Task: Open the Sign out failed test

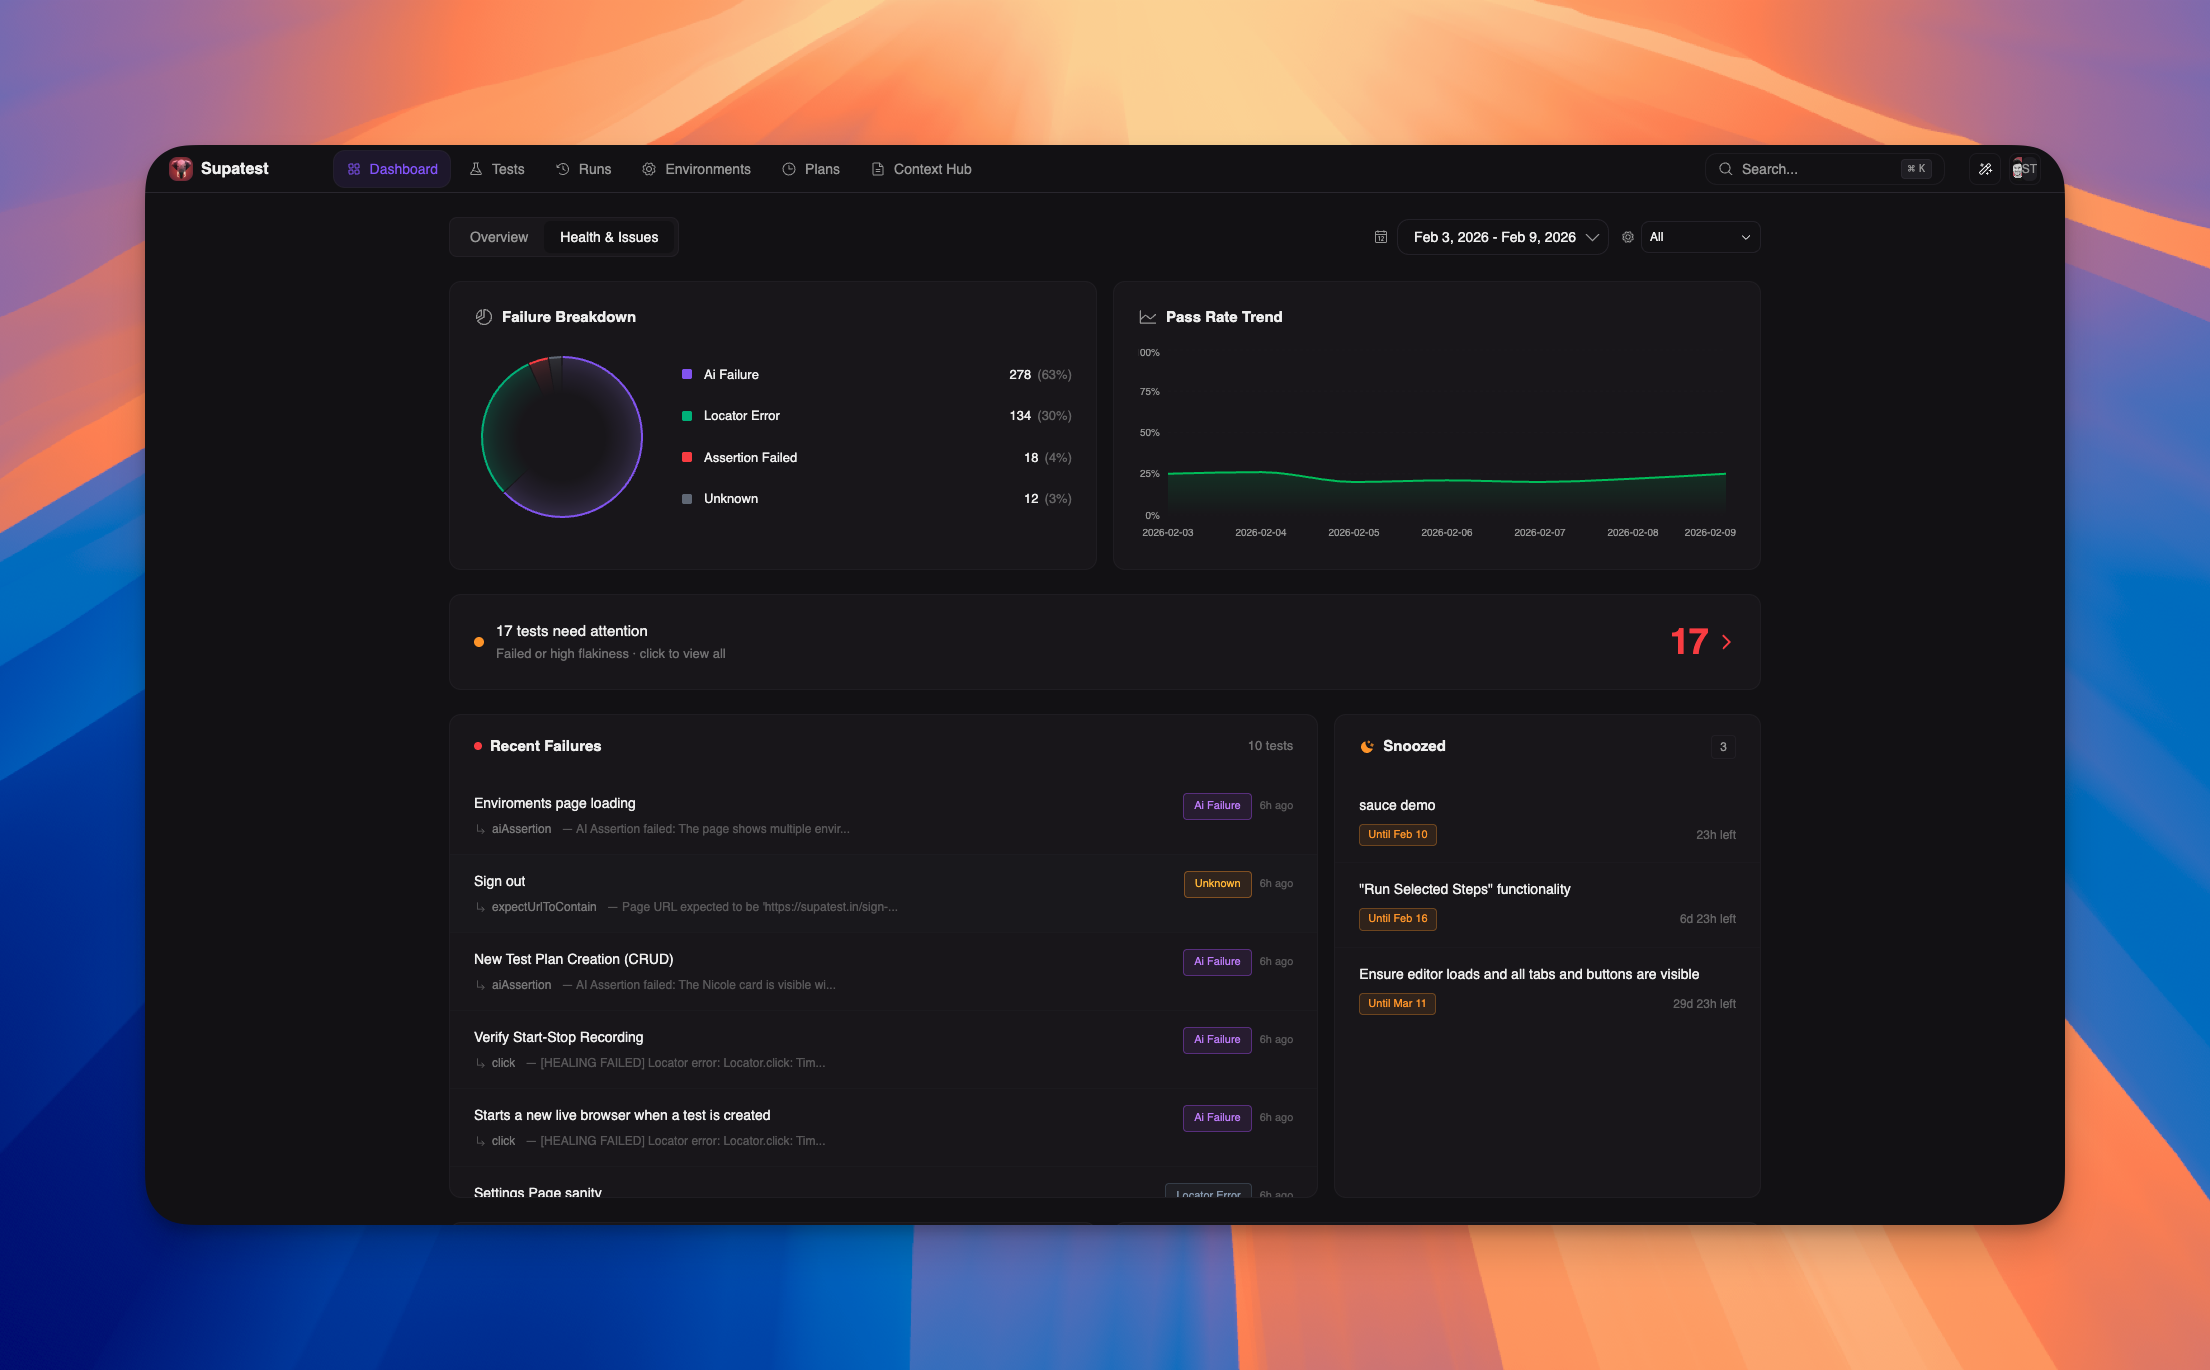Action: [500, 881]
